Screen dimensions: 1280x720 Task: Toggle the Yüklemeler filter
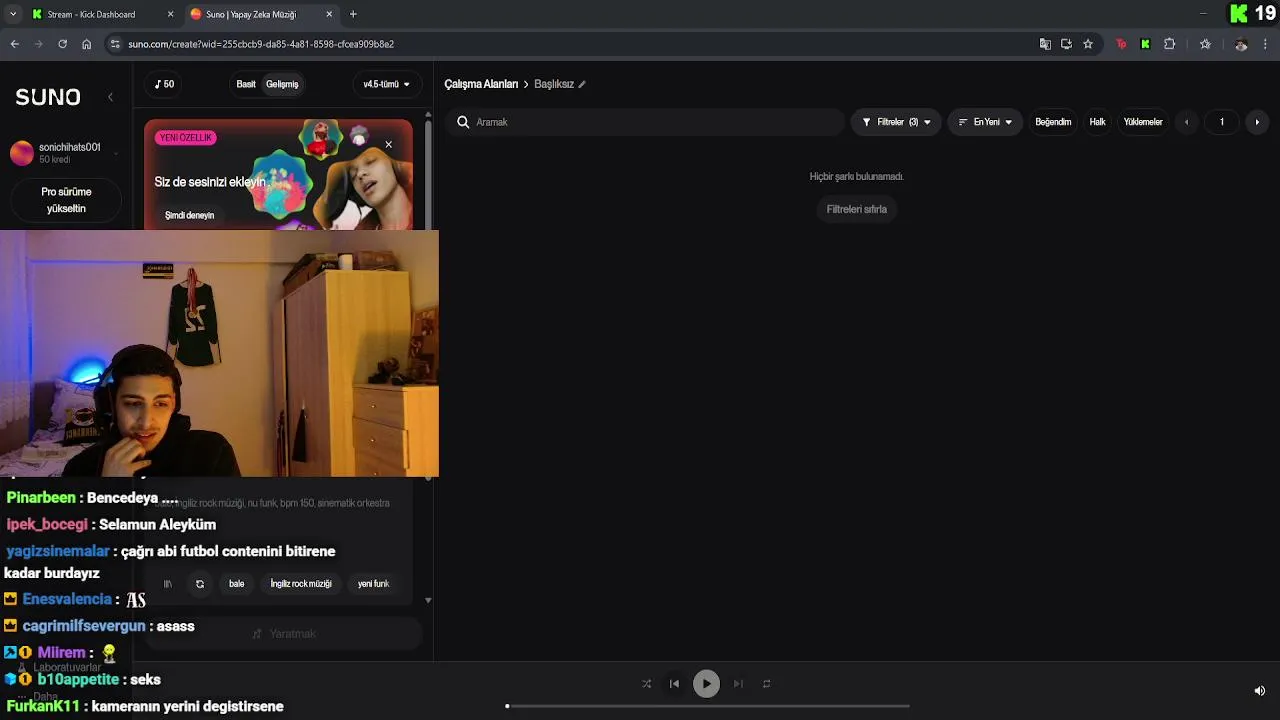pyautogui.click(x=1143, y=122)
